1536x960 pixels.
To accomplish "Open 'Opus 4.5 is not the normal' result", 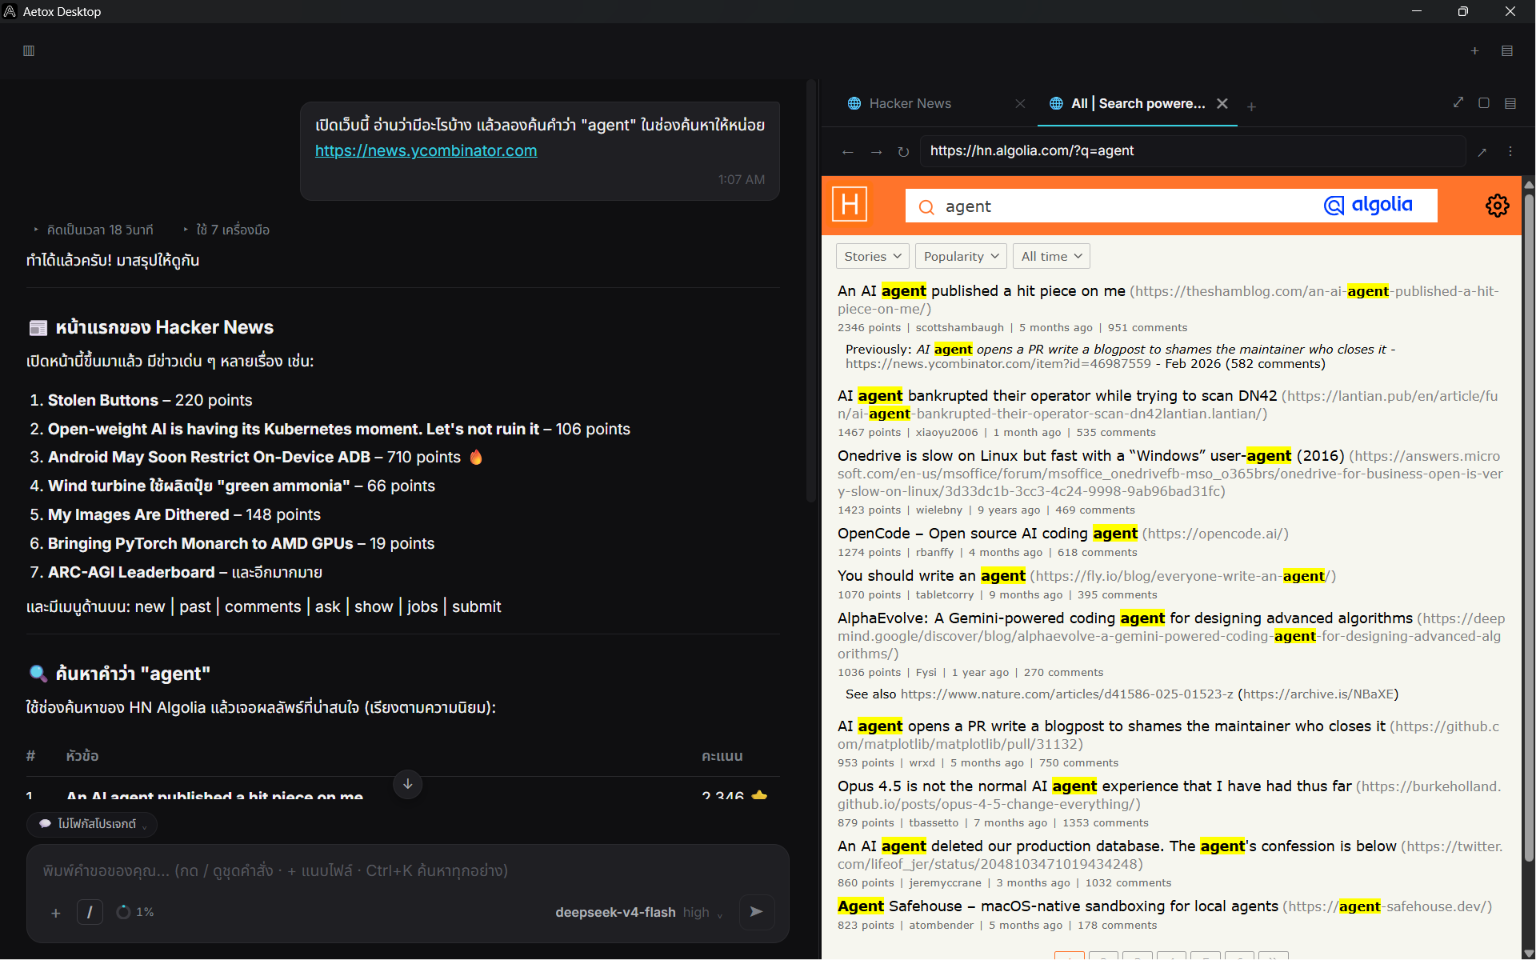I will coord(1094,786).
